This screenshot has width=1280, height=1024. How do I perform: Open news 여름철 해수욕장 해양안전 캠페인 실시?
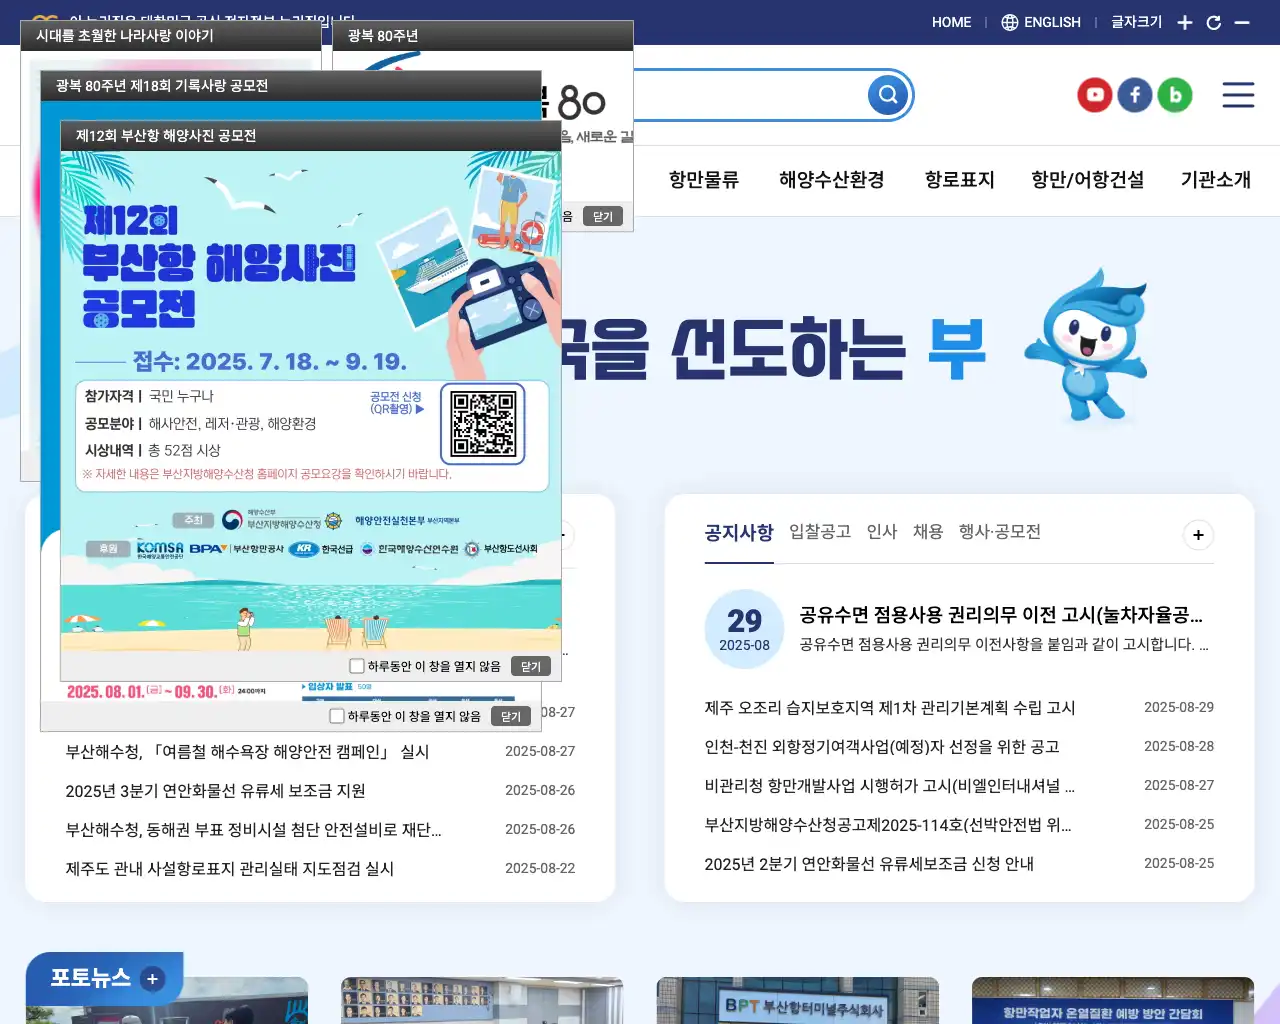pyautogui.click(x=248, y=752)
